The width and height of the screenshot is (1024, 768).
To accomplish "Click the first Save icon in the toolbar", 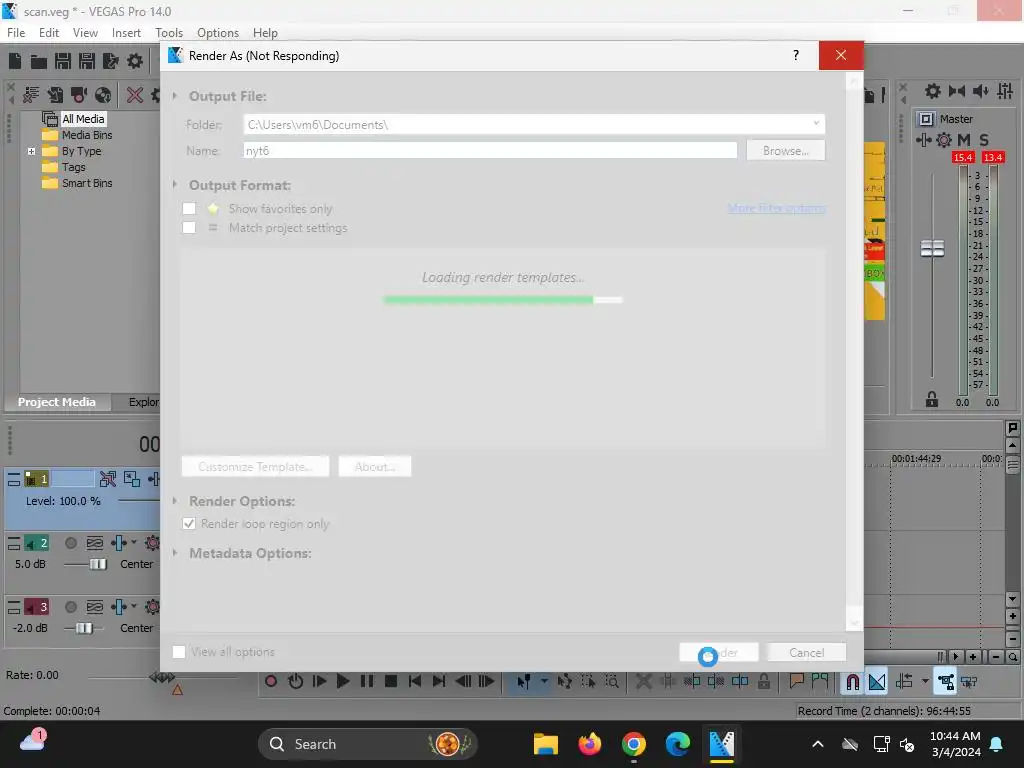I will (63, 61).
